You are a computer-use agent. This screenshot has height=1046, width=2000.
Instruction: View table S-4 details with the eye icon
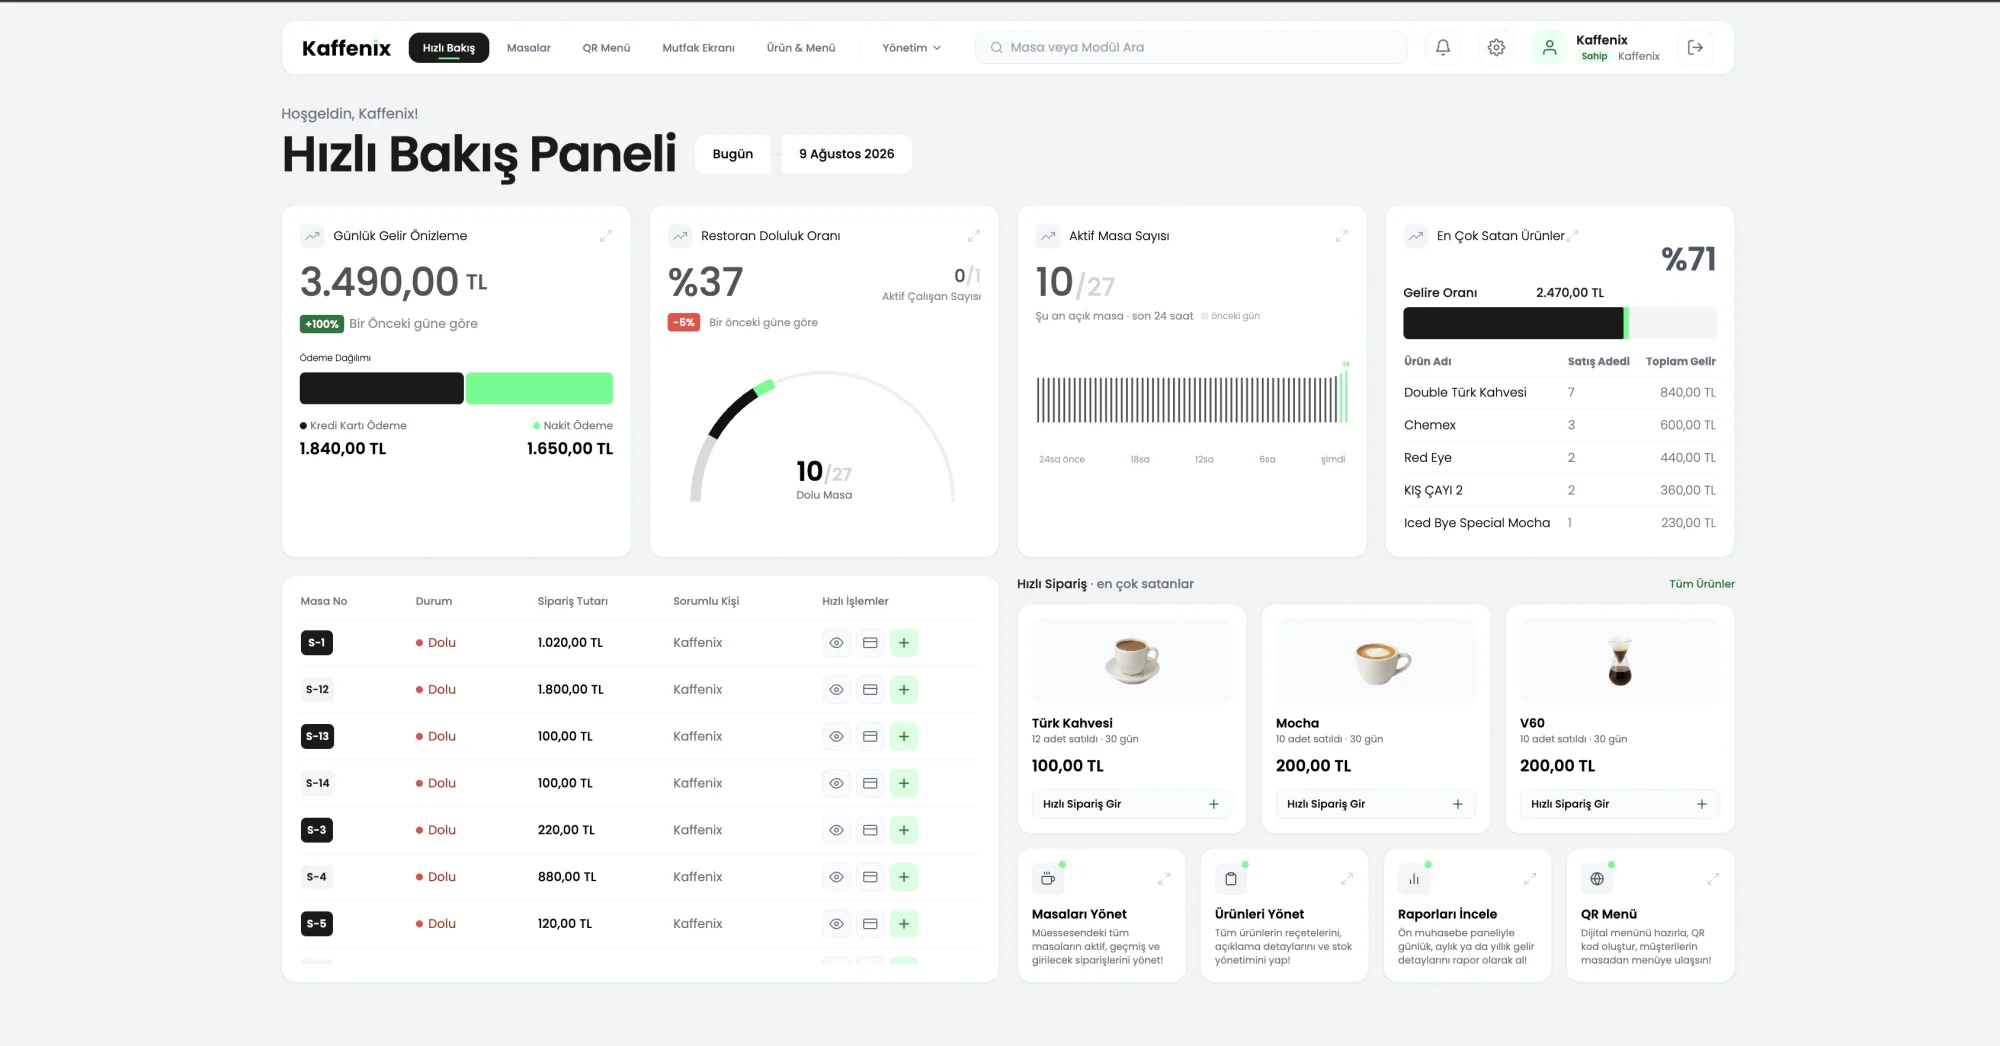(x=836, y=877)
